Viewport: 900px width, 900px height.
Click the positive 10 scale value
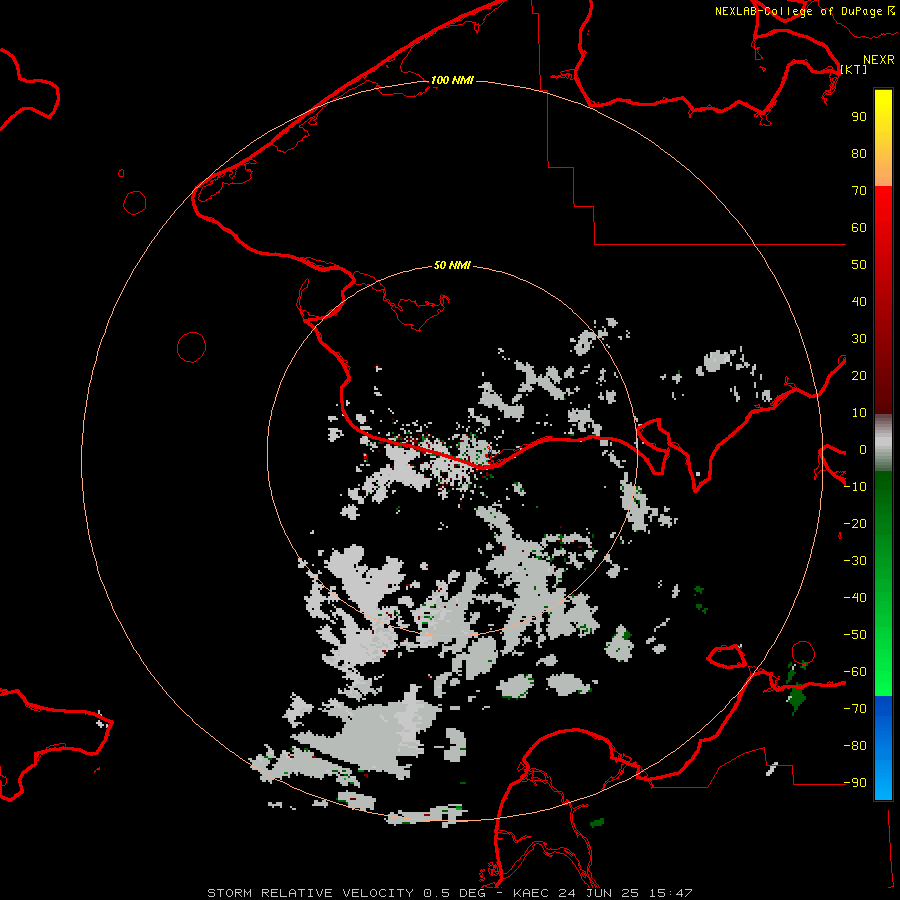(859, 413)
